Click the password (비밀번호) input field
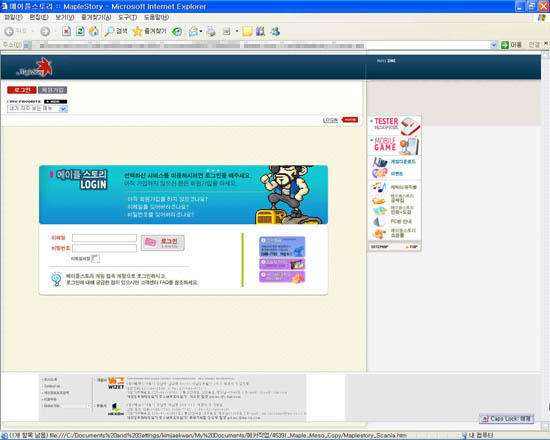The width and height of the screenshot is (550, 440). point(105,248)
